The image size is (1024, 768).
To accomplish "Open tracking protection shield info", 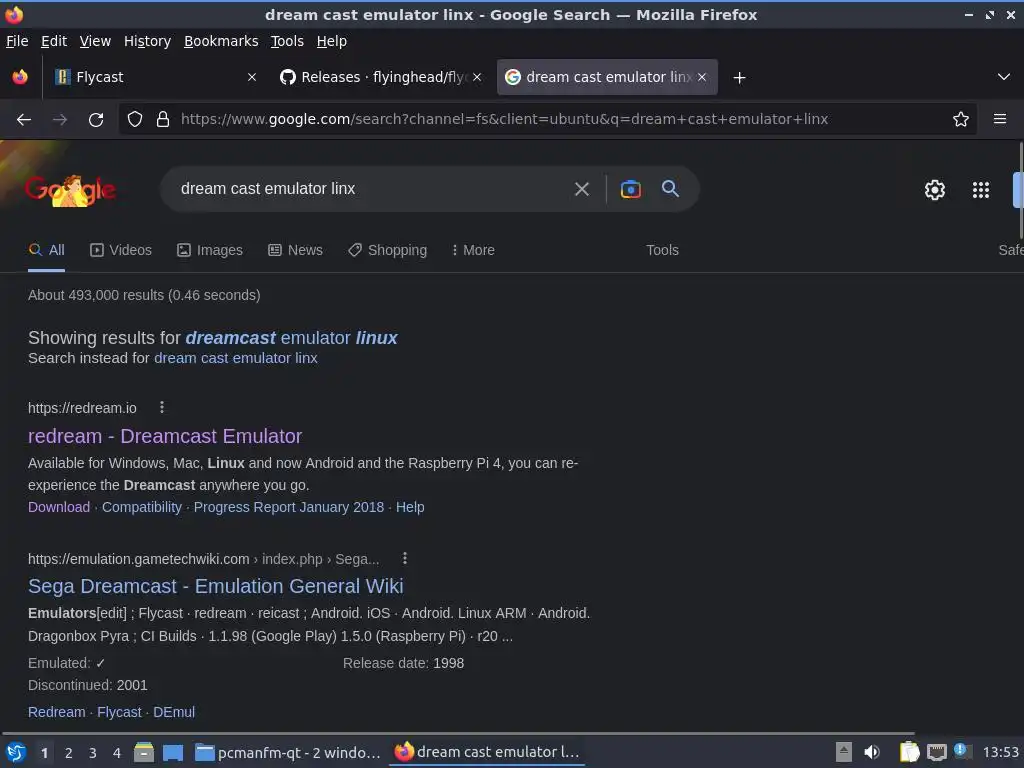I will (x=135, y=119).
